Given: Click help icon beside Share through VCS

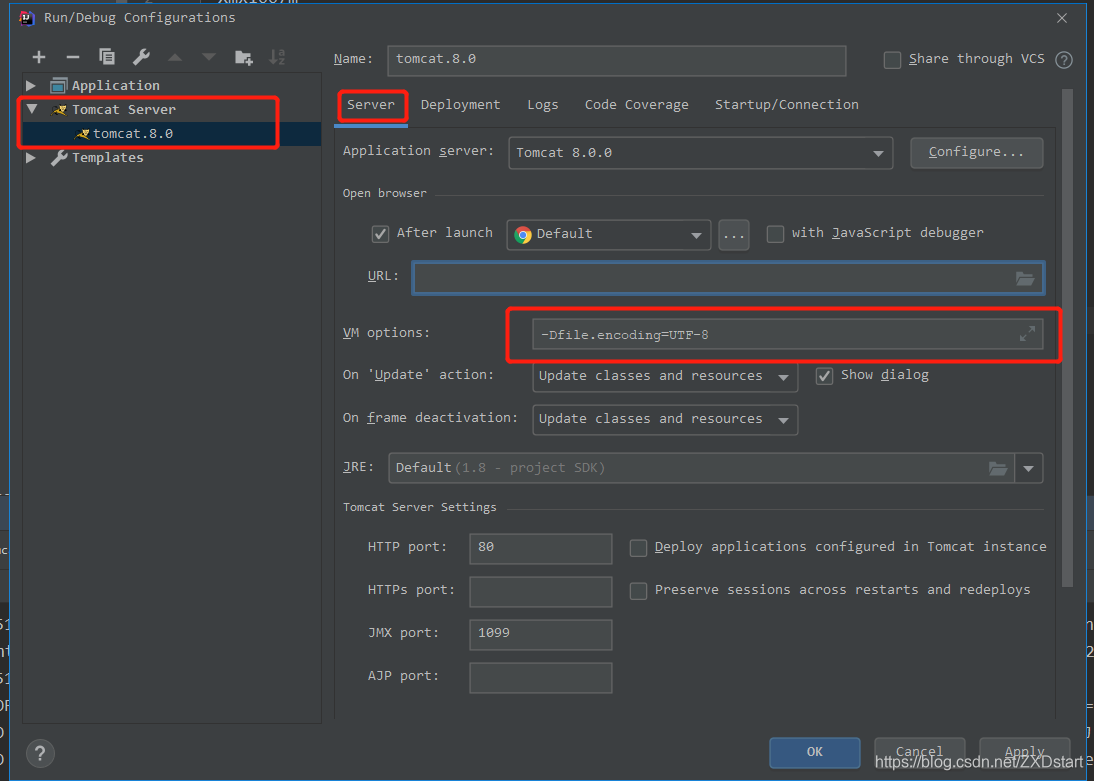Looking at the screenshot, I should [x=1064, y=60].
